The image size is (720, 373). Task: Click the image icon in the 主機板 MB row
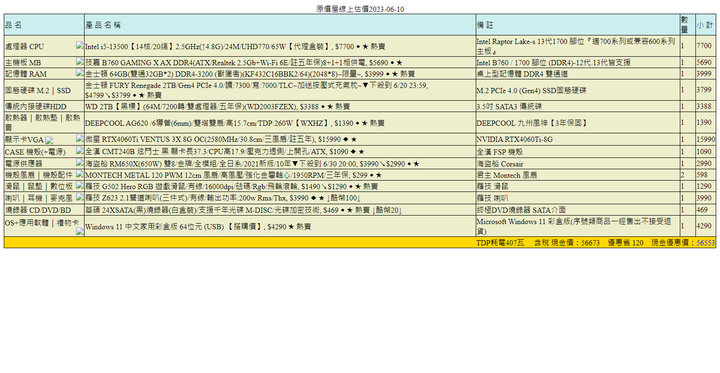coord(80,61)
